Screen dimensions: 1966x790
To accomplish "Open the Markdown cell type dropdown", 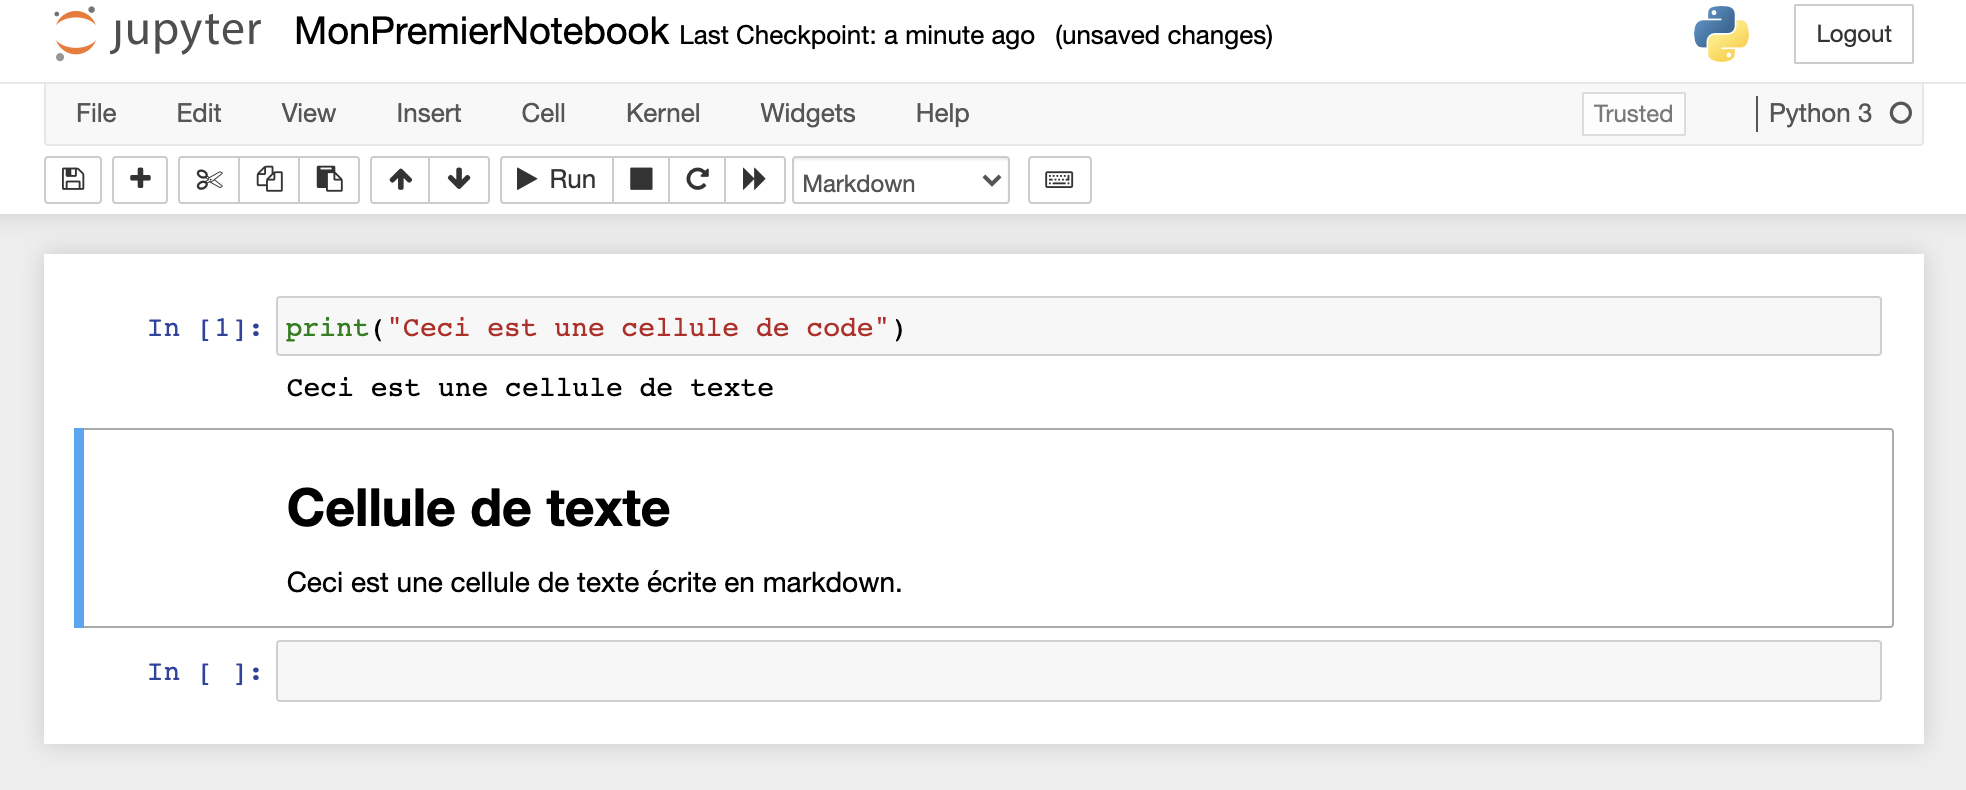I will click(901, 181).
